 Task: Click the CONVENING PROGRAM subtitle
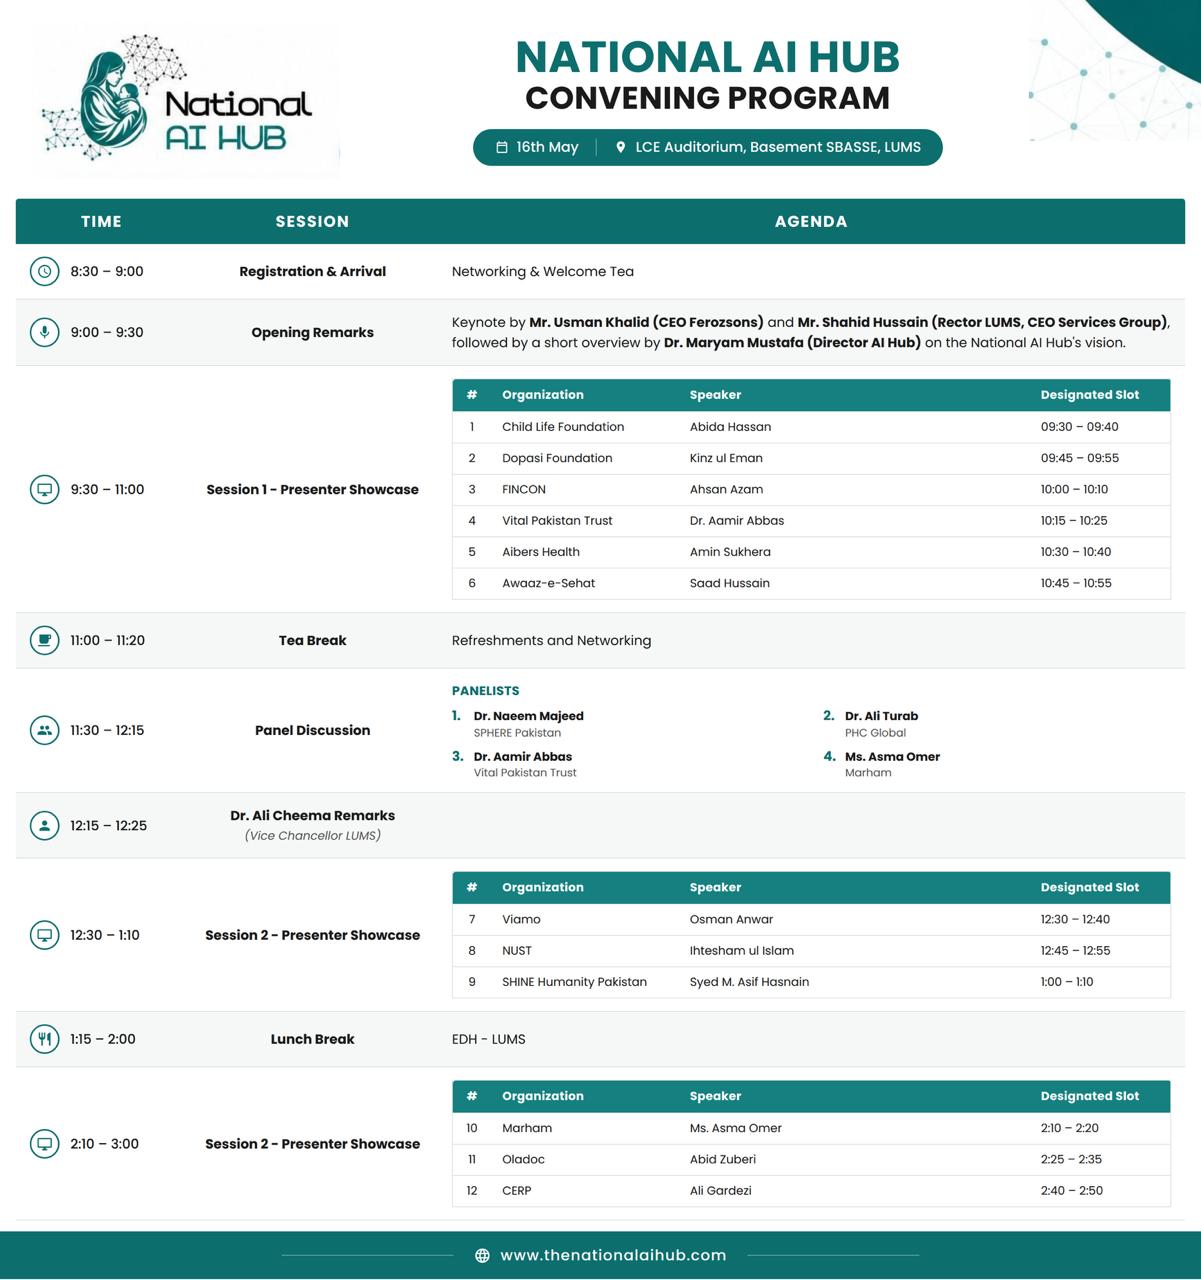click(x=708, y=98)
